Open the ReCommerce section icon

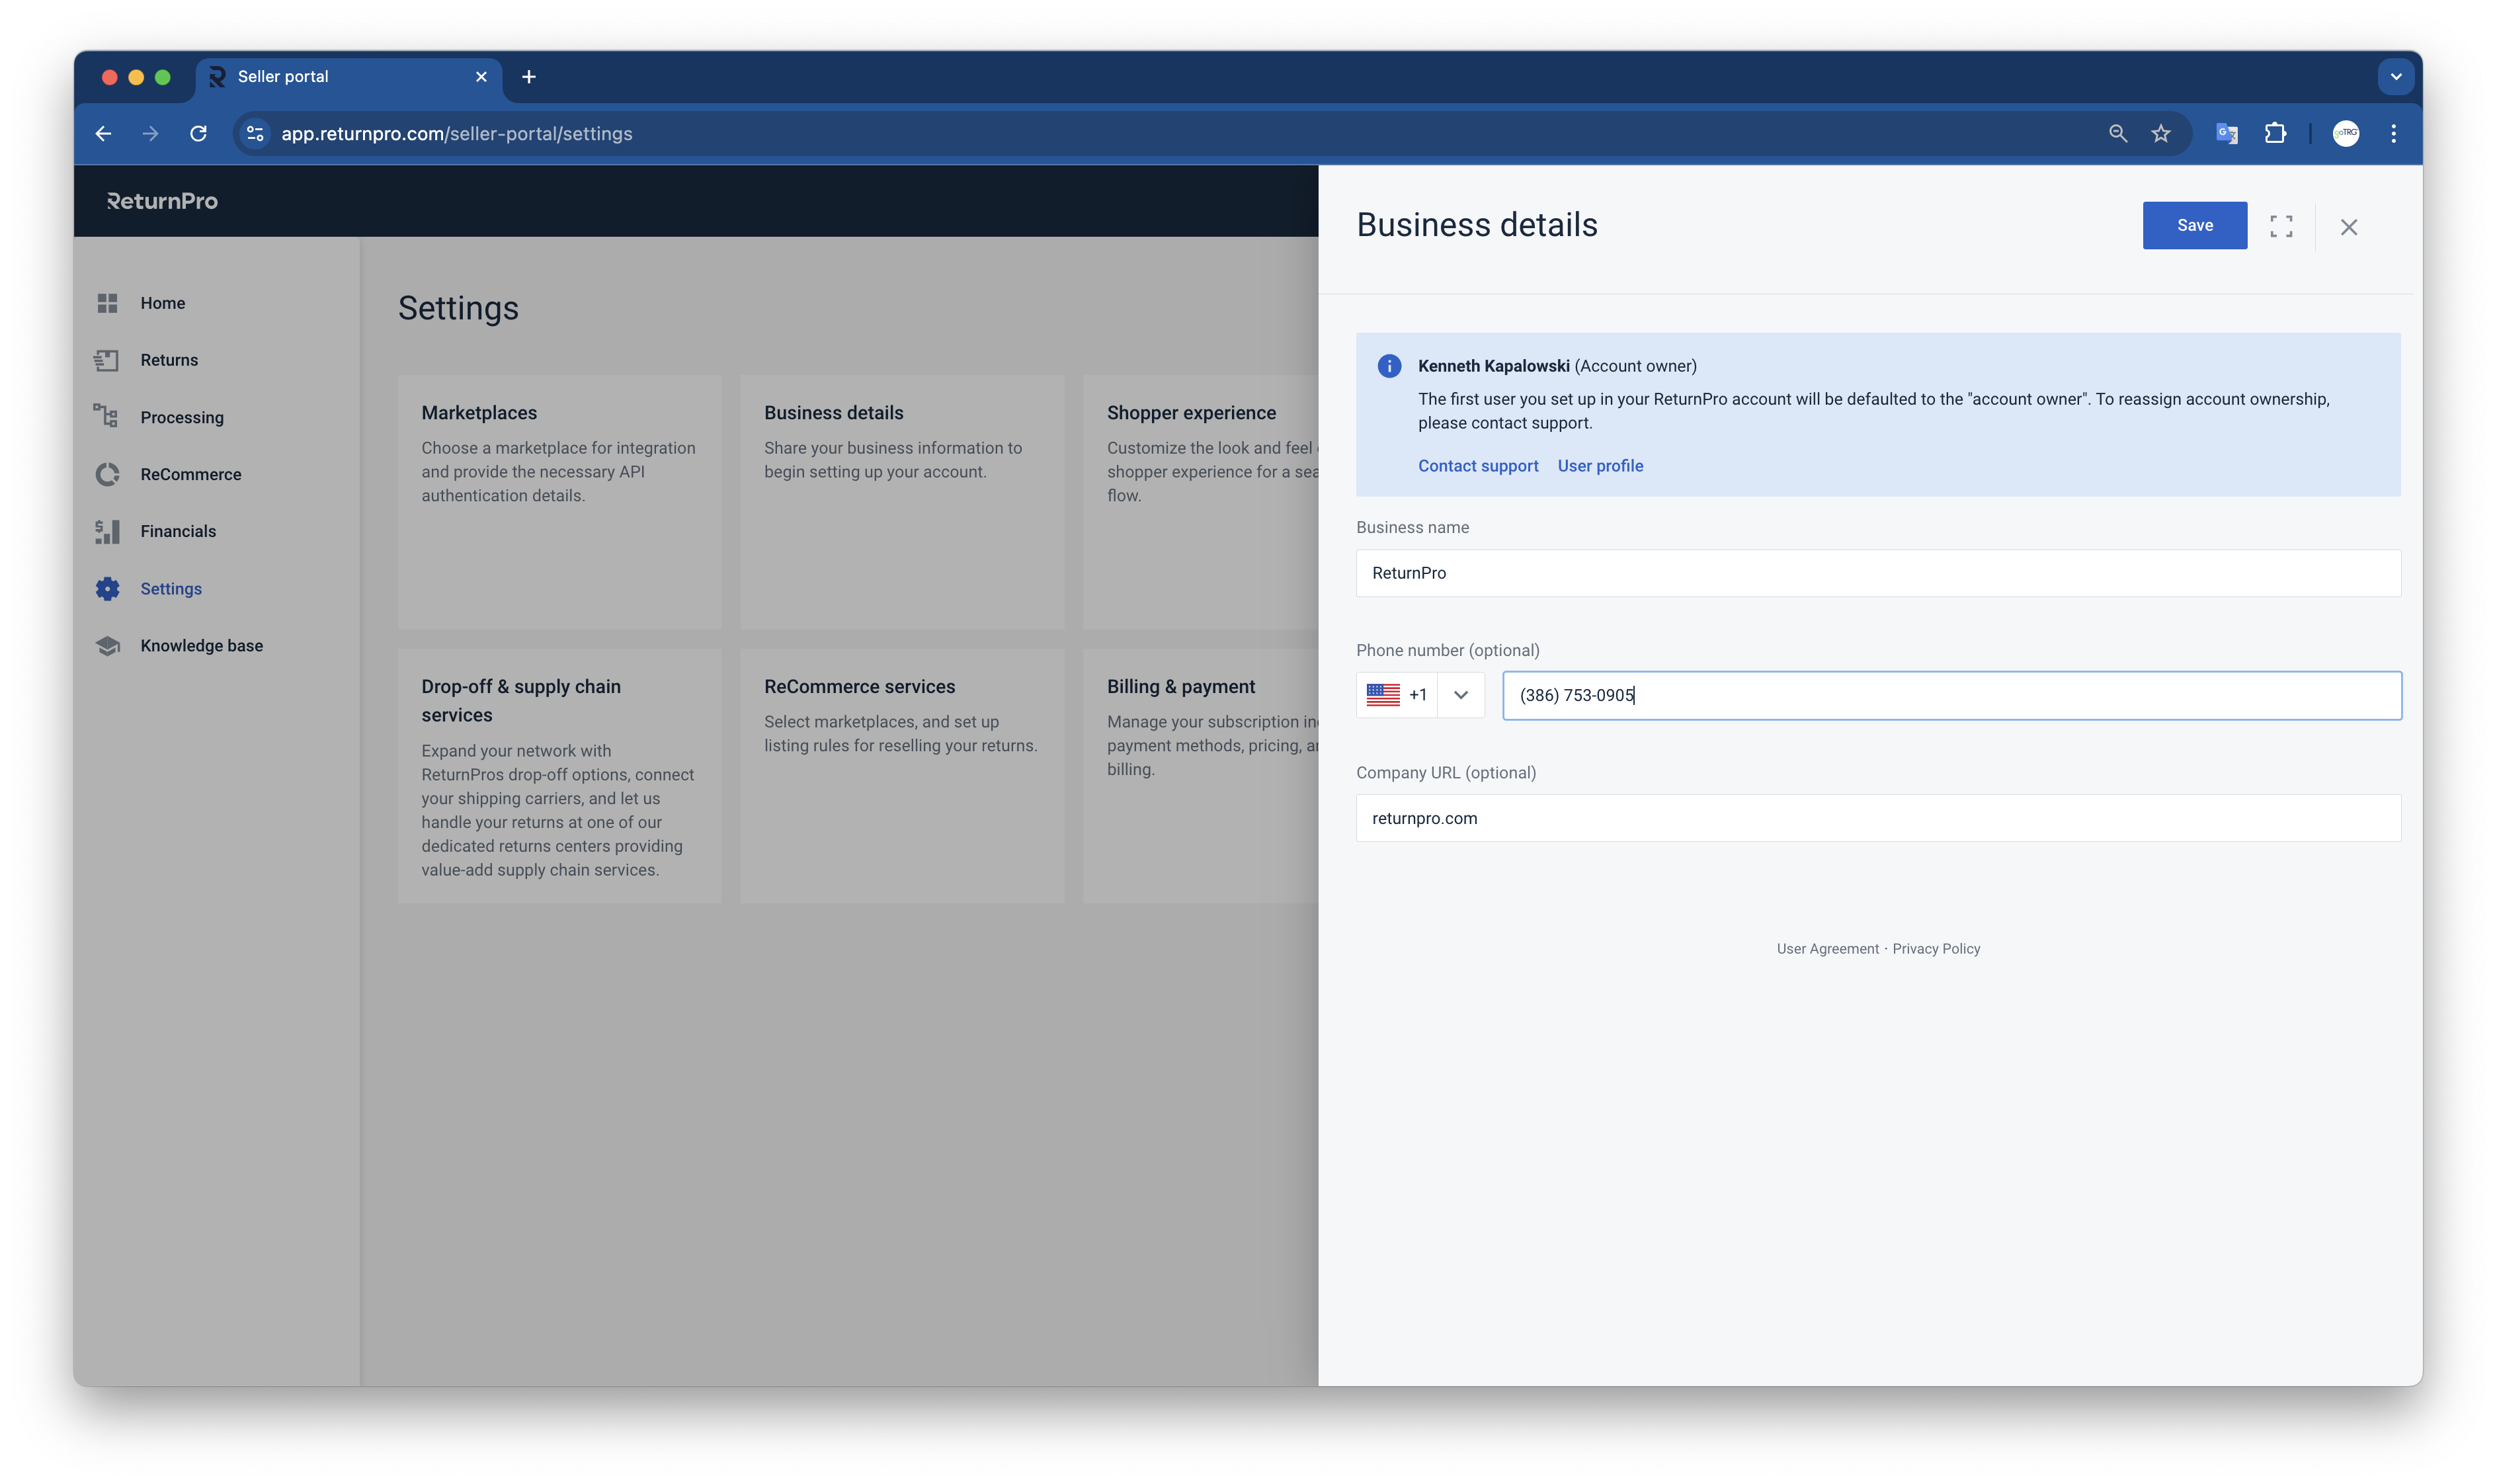click(107, 474)
